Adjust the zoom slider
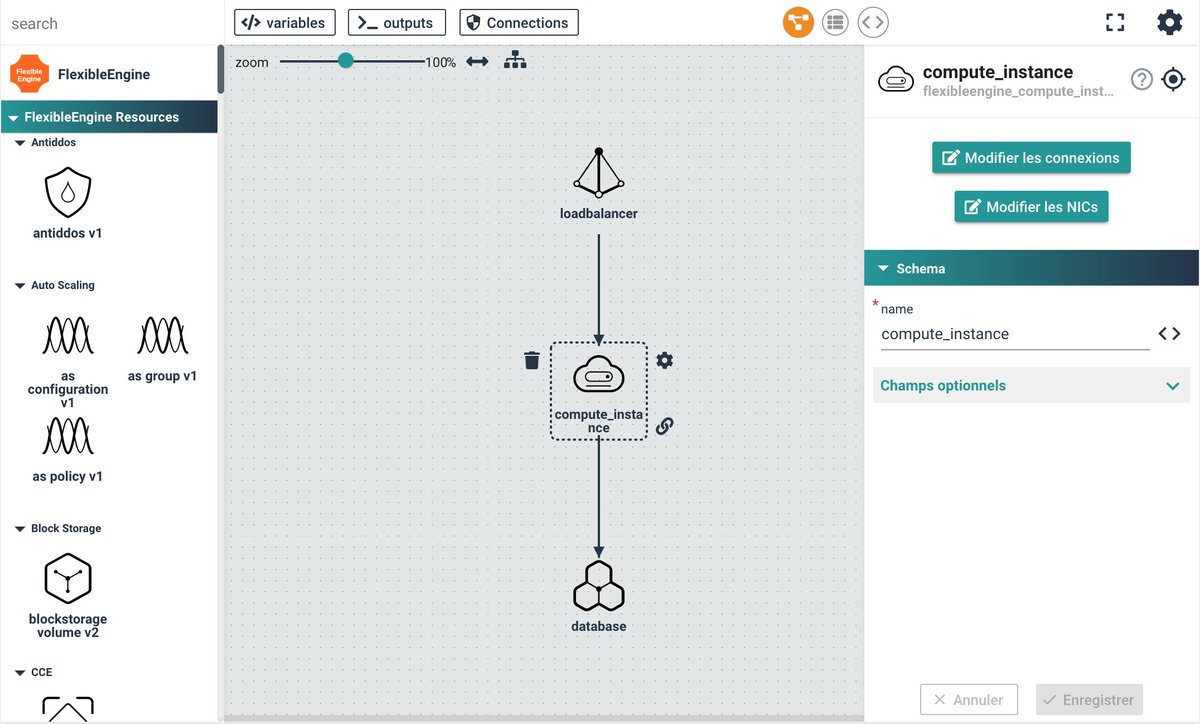The width and height of the screenshot is (1200, 724). click(346, 60)
